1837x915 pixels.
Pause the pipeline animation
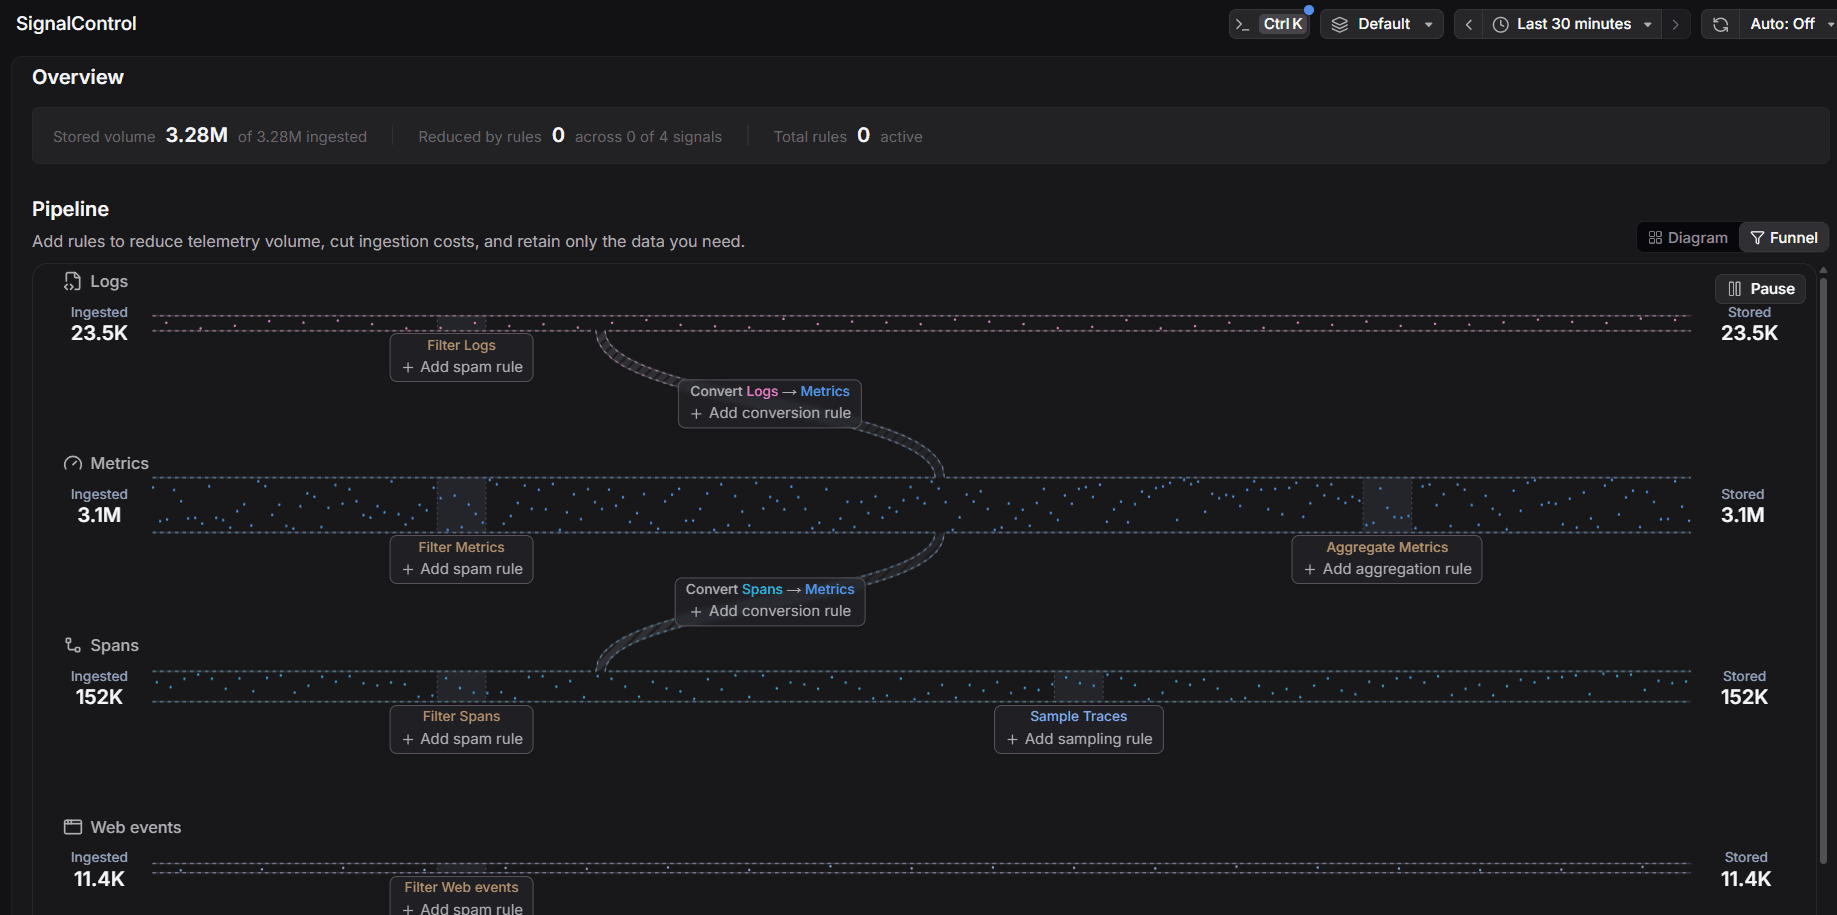(x=1761, y=289)
